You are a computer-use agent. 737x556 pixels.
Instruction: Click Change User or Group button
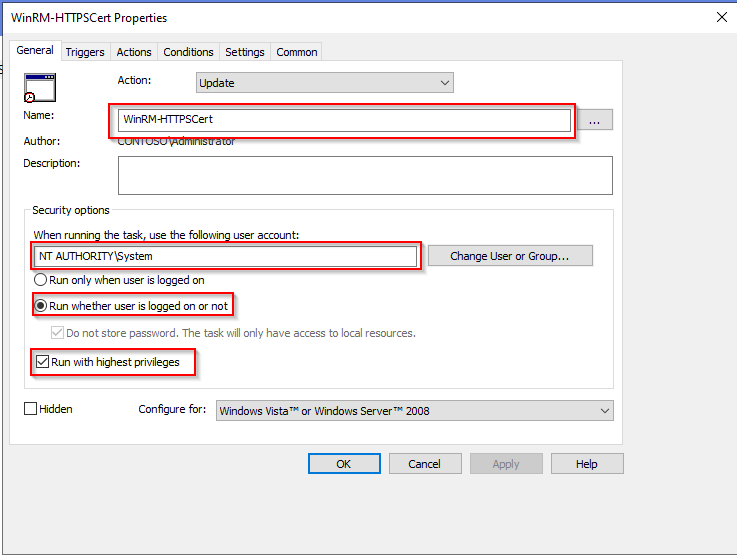pos(509,256)
